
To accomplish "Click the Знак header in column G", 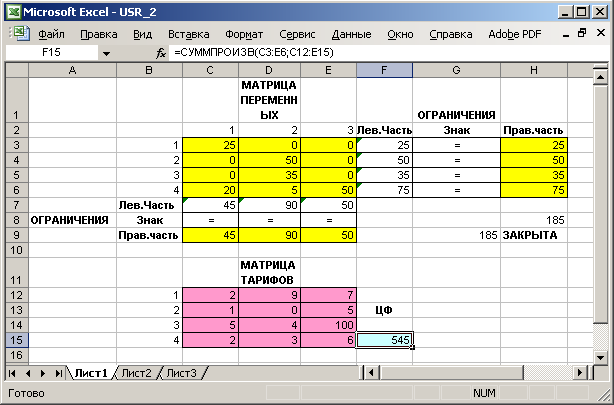I will (456, 130).
